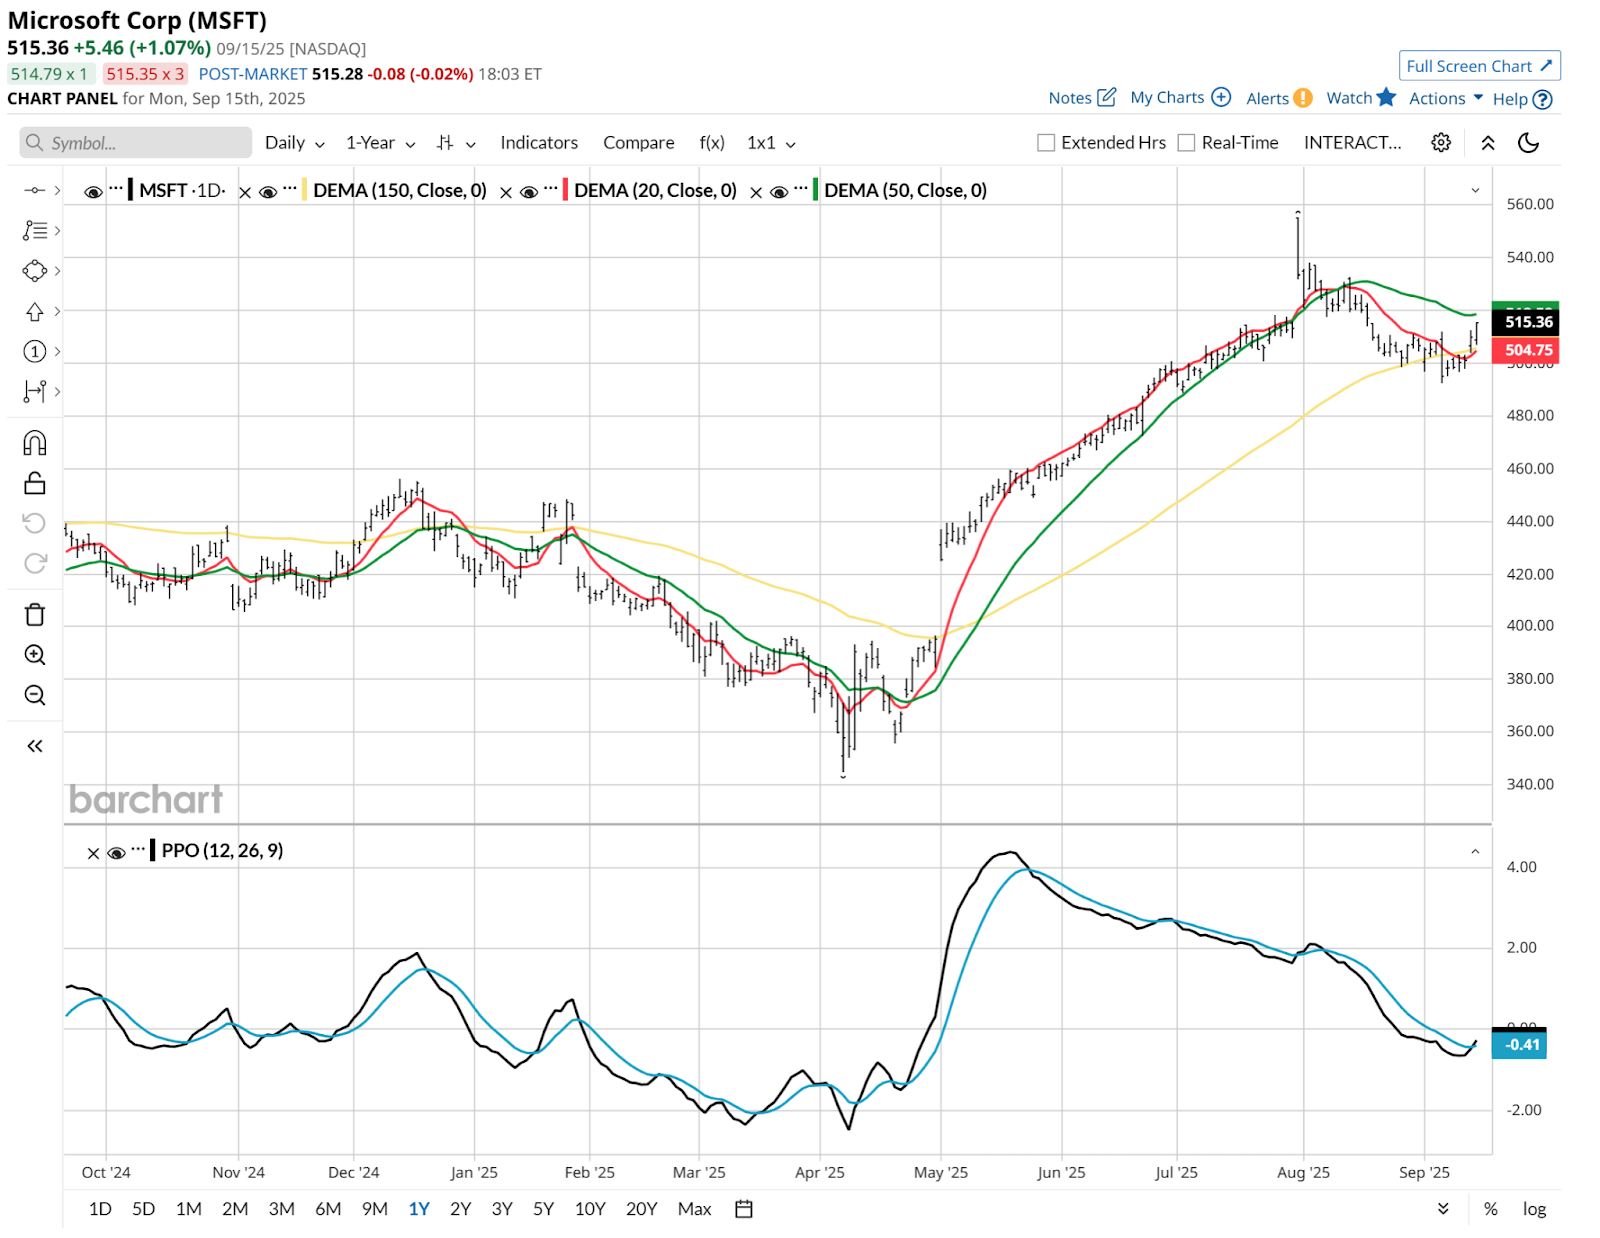
Task: Enable the Extended Hrs checkbox
Action: pyautogui.click(x=1046, y=143)
